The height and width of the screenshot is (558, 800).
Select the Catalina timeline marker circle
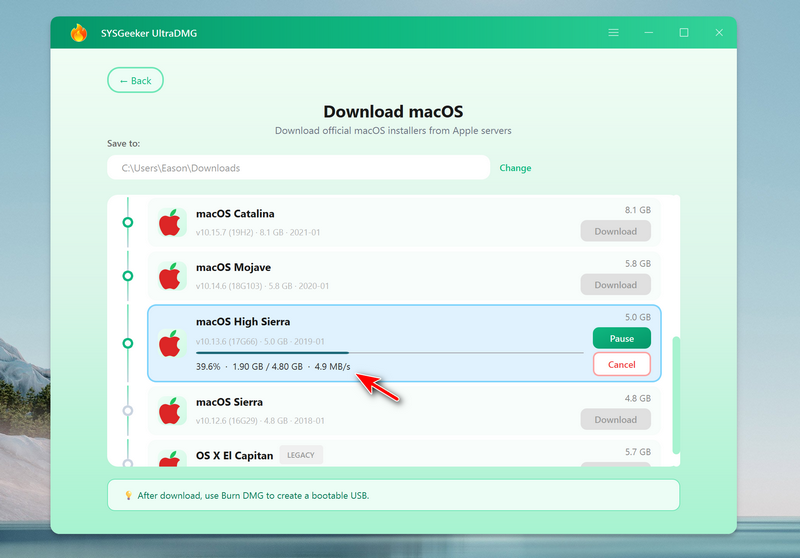click(x=127, y=222)
